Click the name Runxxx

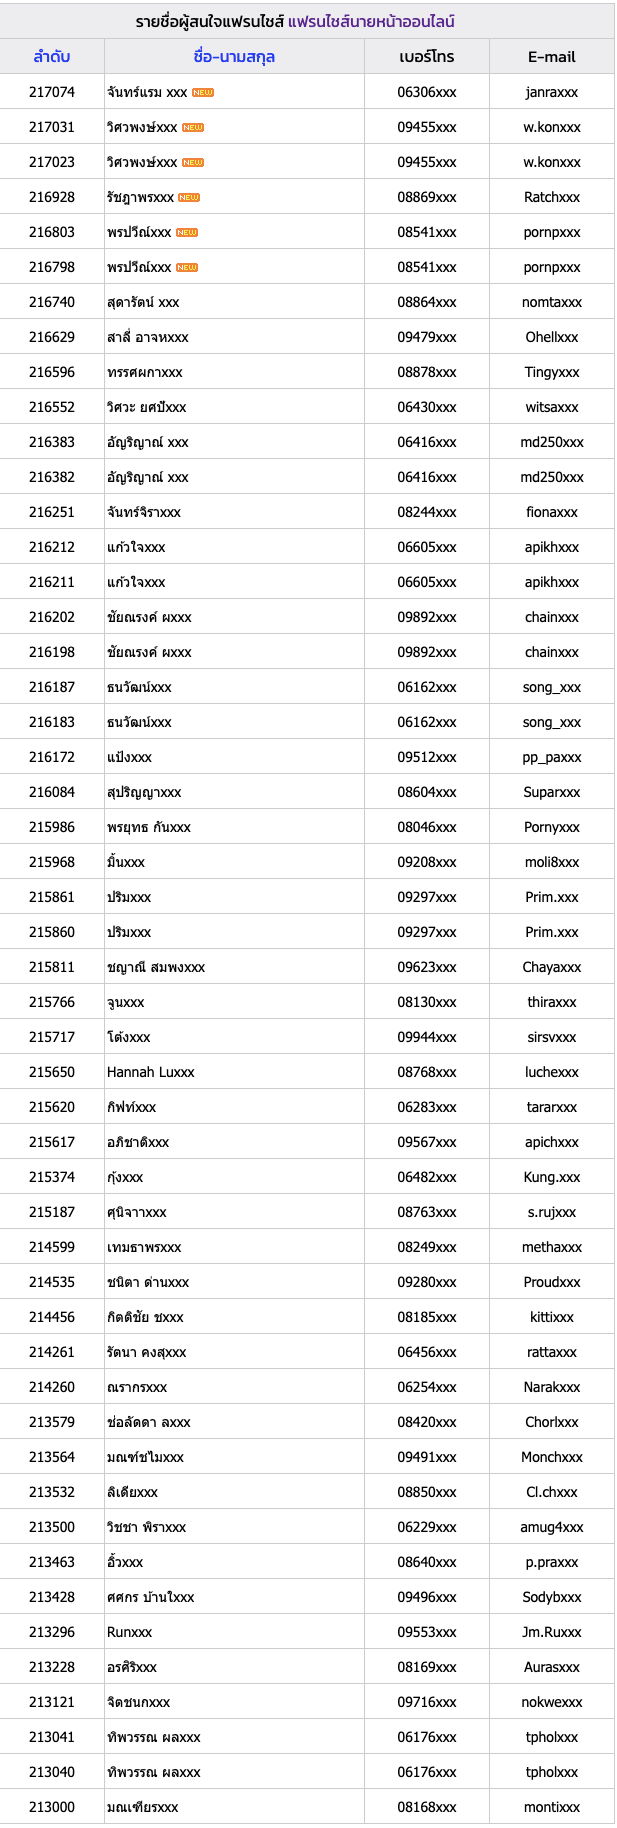(130, 1632)
